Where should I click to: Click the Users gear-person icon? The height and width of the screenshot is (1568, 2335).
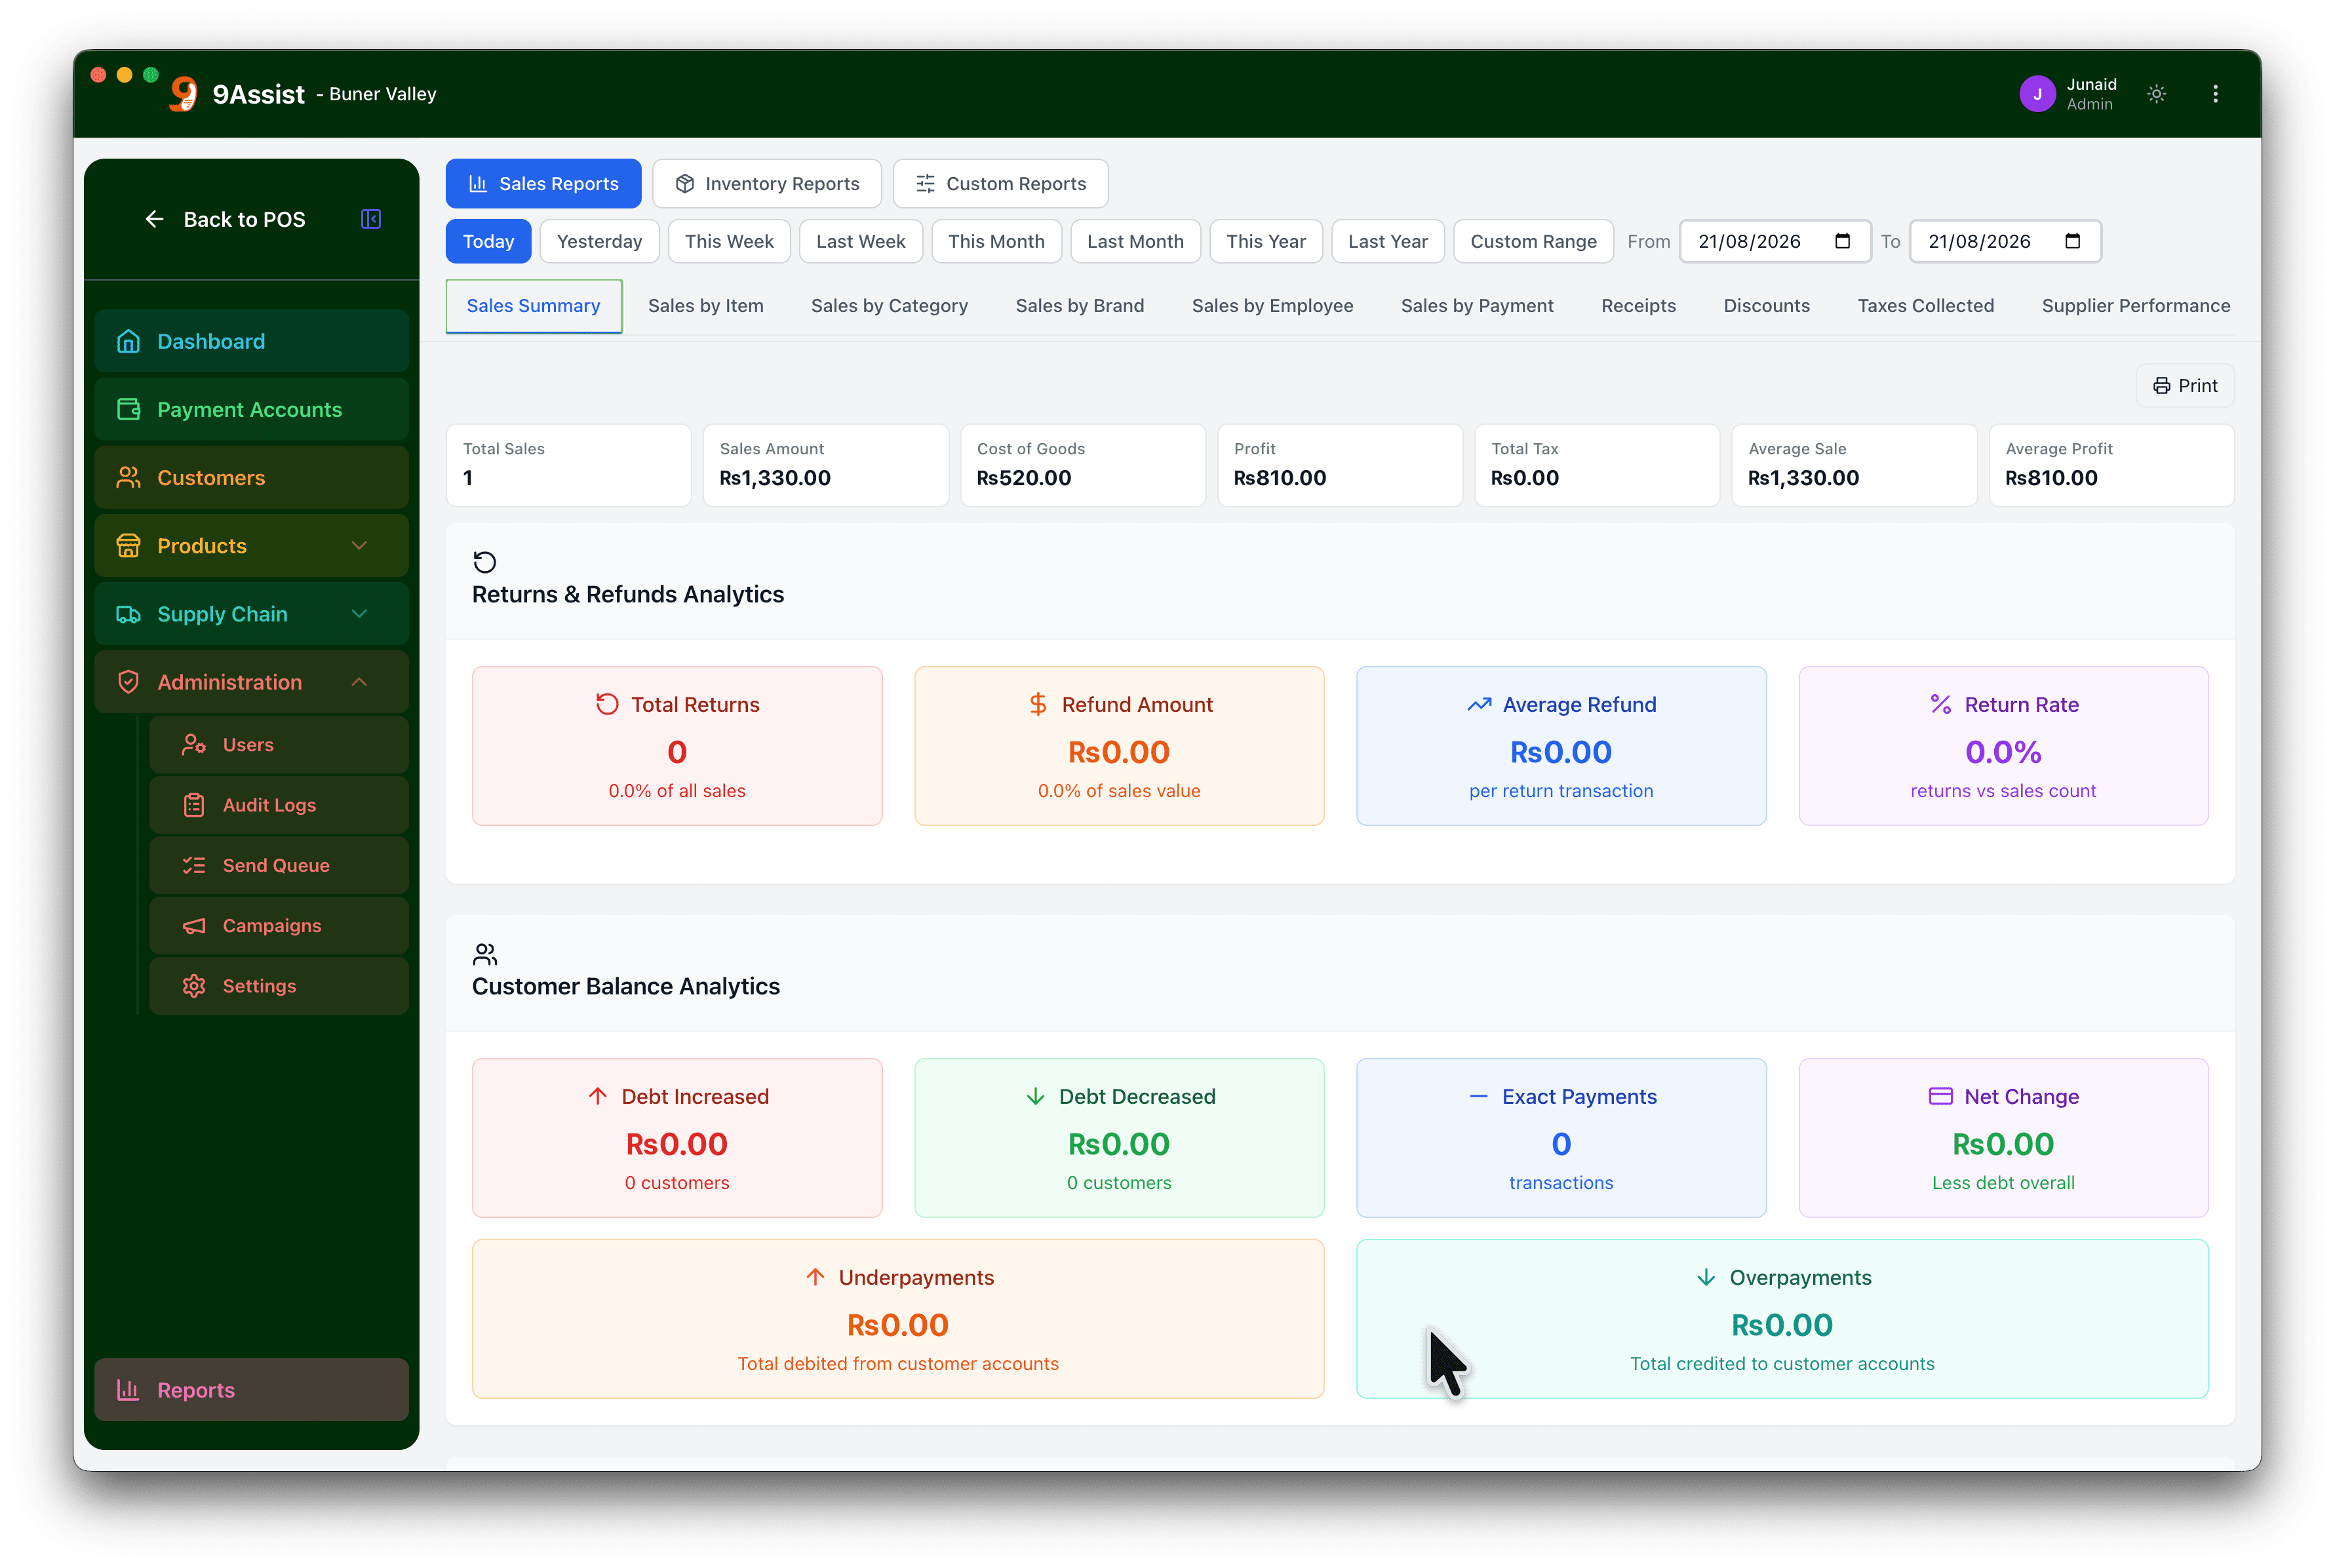[x=194, y=745]
